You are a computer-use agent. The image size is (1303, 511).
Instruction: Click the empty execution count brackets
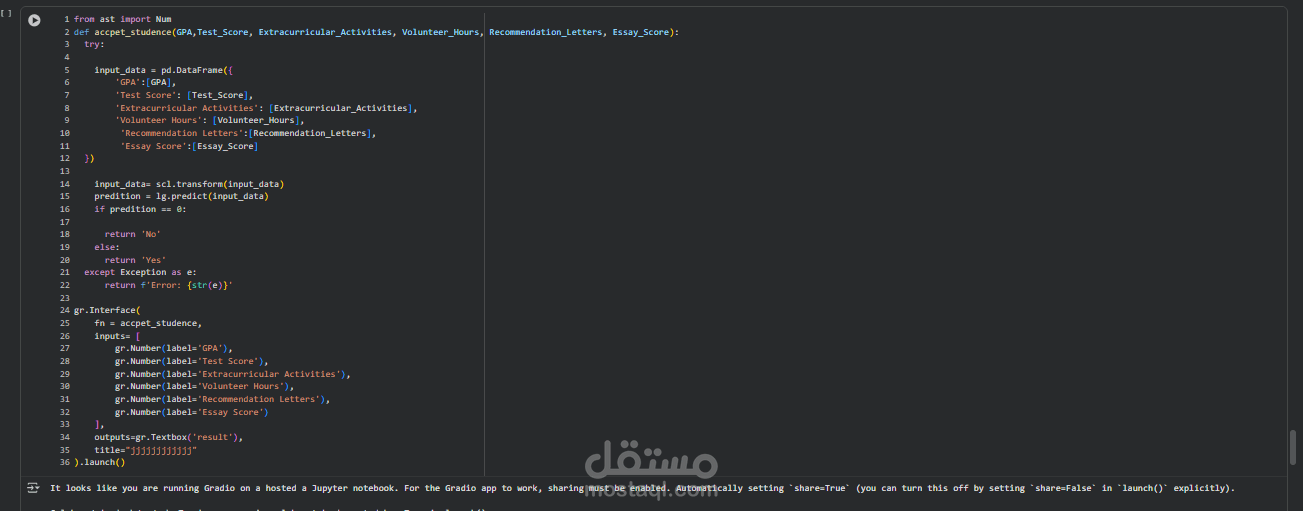pos(8,14)
